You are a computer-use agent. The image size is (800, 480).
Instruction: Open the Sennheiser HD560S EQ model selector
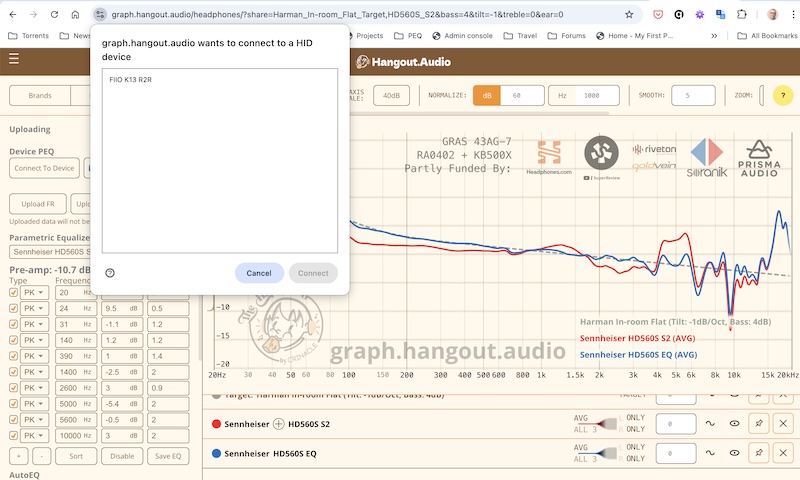49,252
